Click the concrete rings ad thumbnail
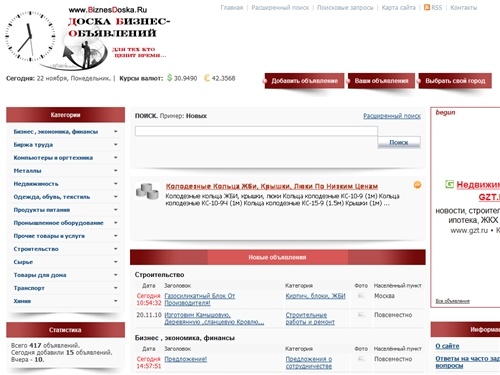The width and height of the screenshot is (500, 375). tap(147, 191)
